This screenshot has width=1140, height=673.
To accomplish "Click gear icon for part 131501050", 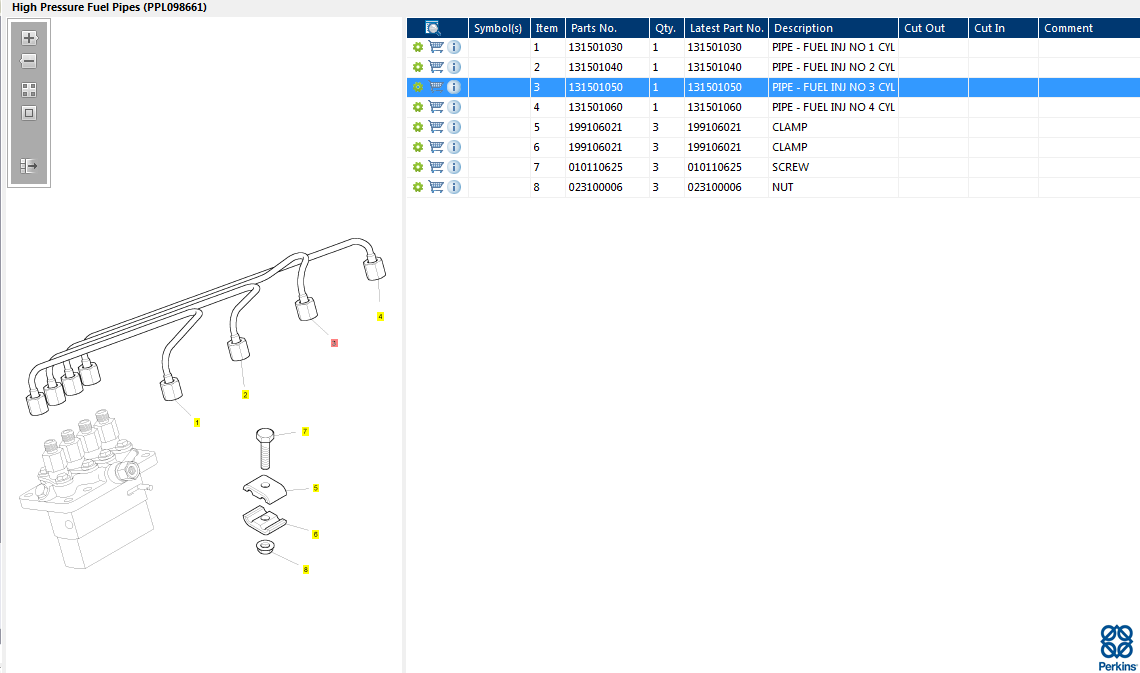I will pyautogui.click(x=418, y=87).
